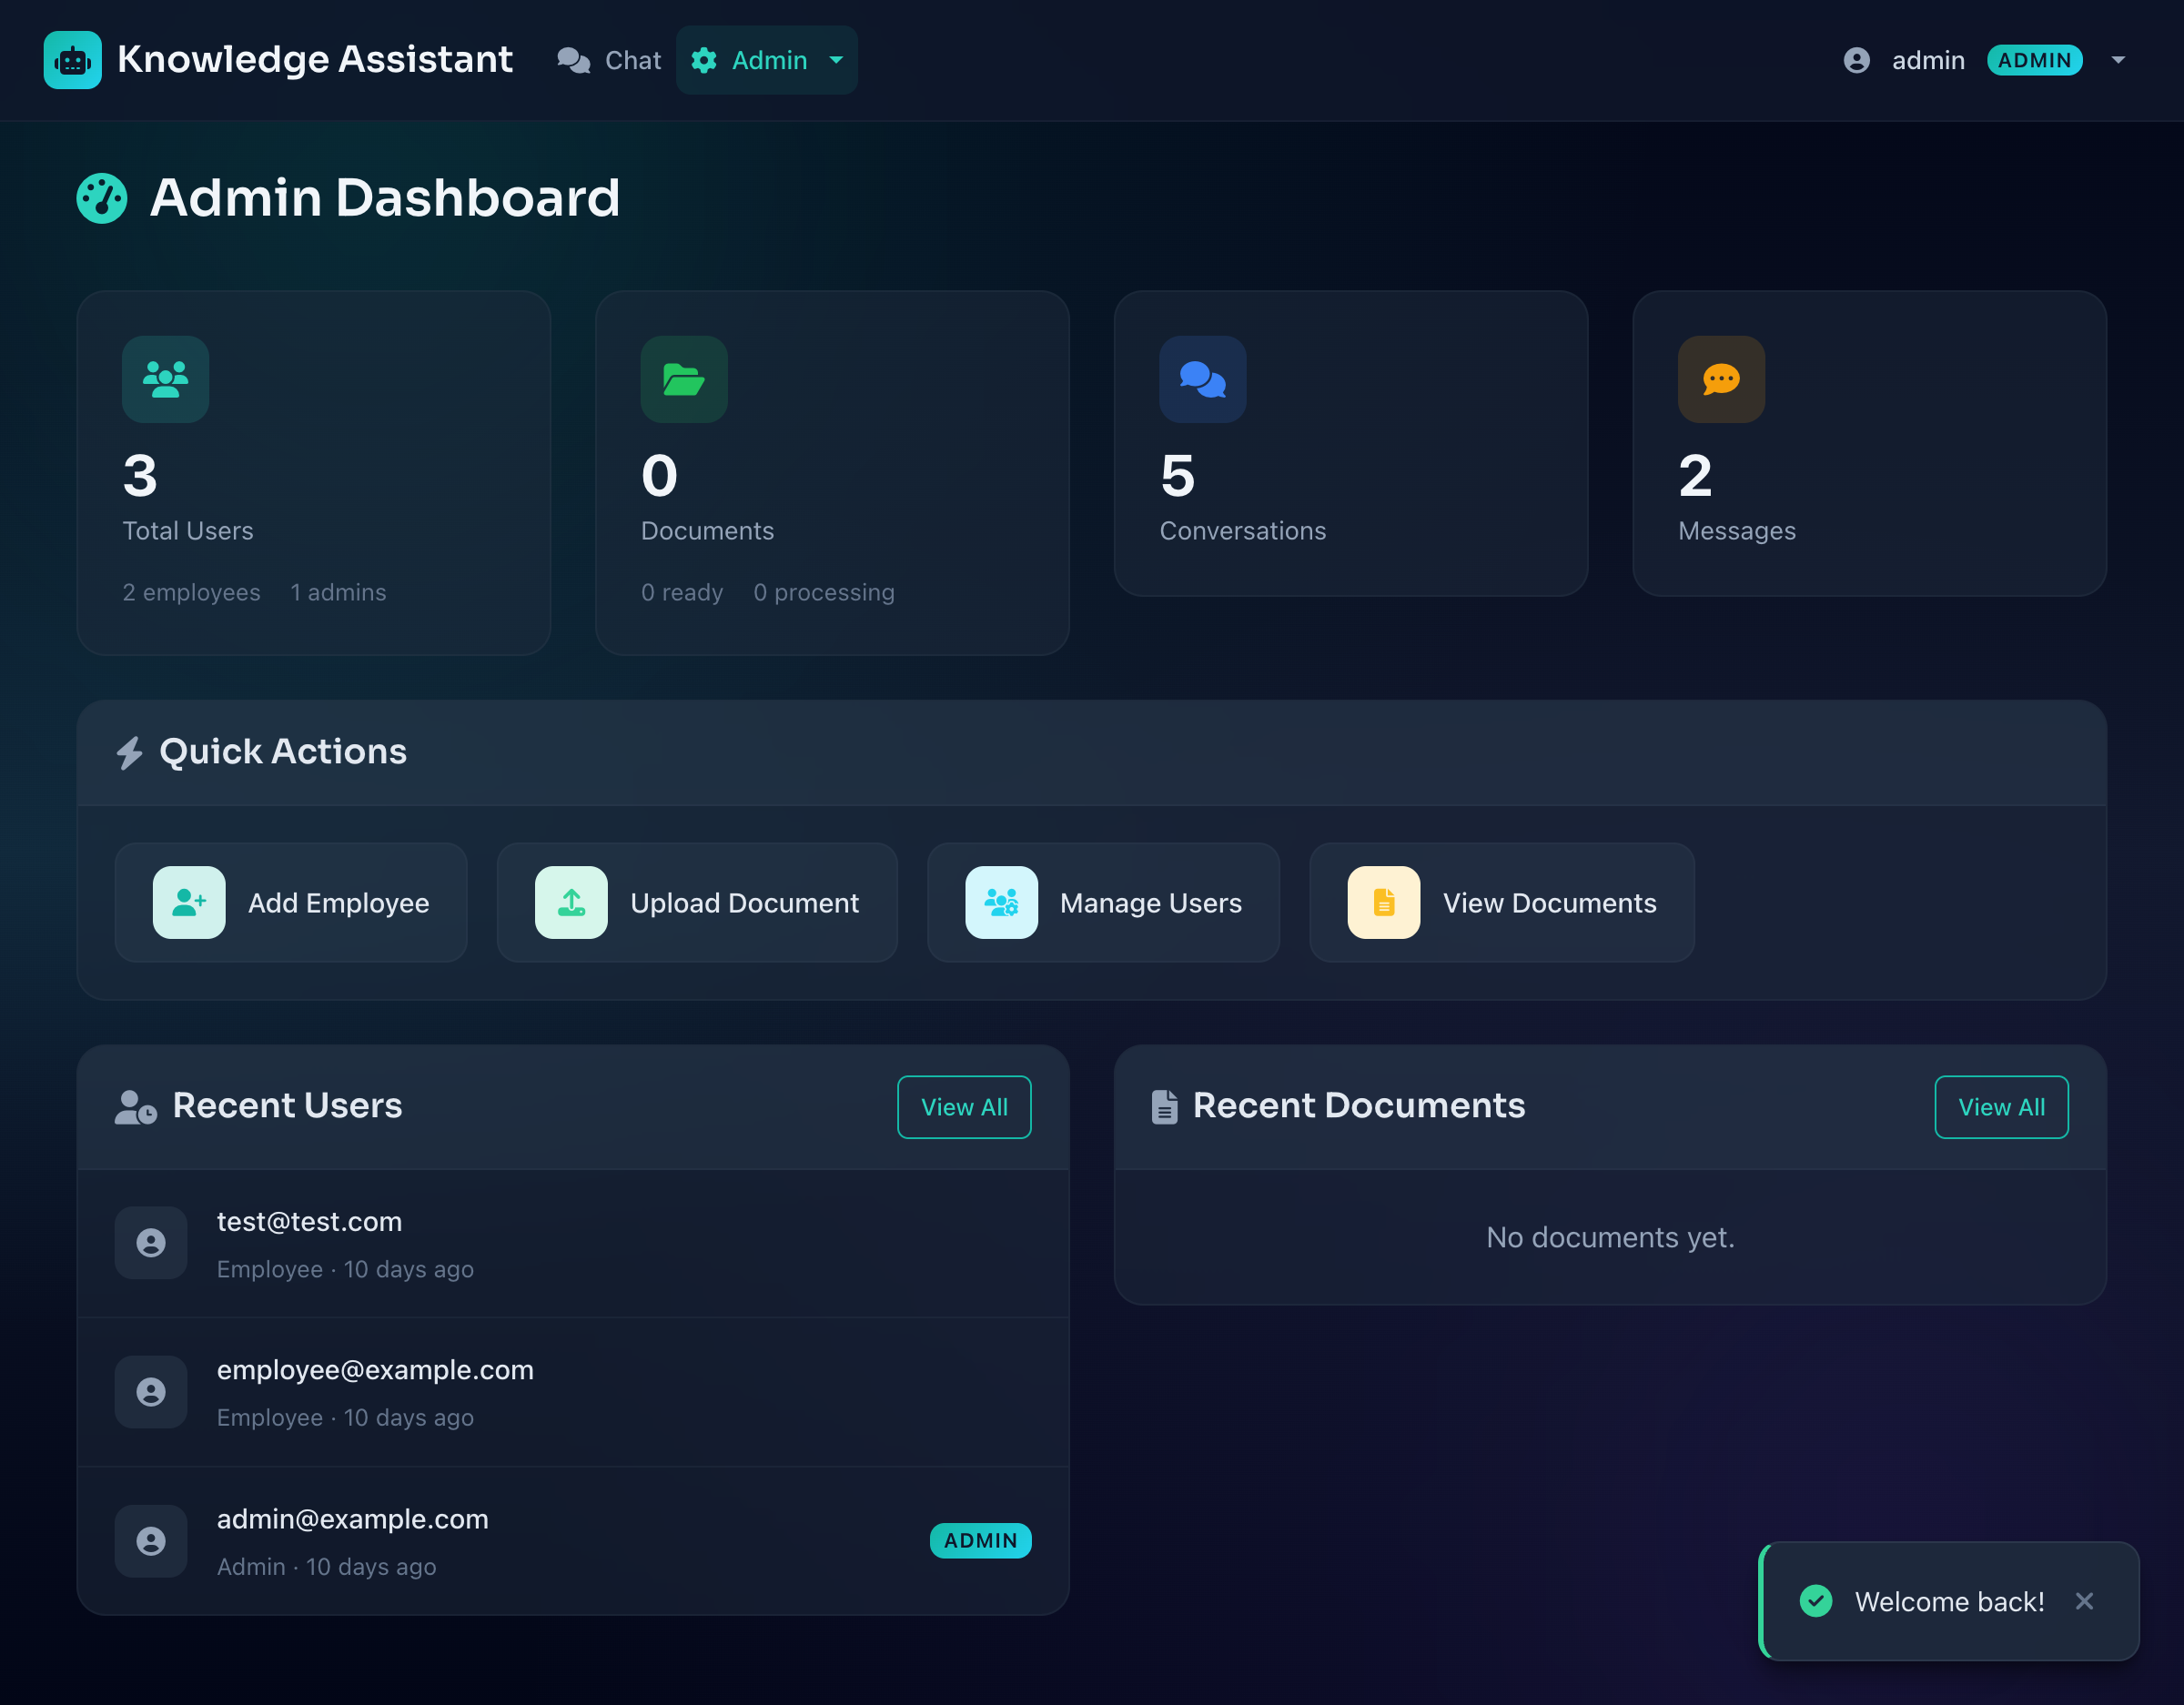2184x1705 pixels.
Task: Click the Admin Dashboard heading
Action: point(385,198)
